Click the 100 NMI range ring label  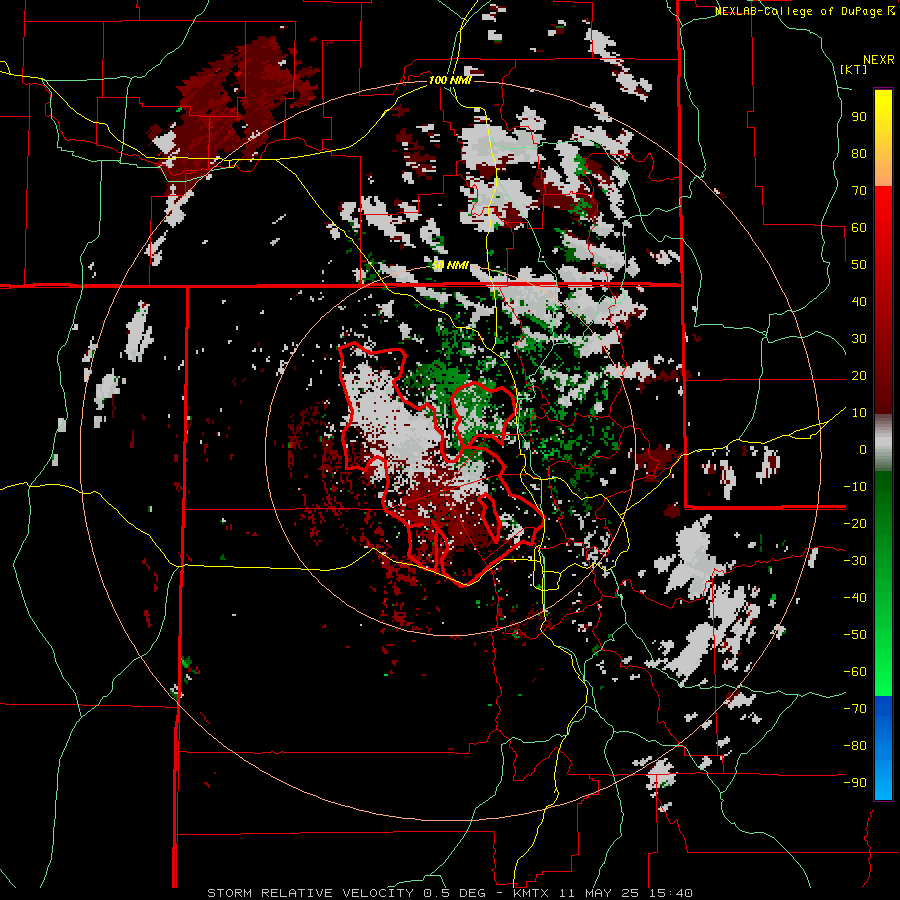450,80
